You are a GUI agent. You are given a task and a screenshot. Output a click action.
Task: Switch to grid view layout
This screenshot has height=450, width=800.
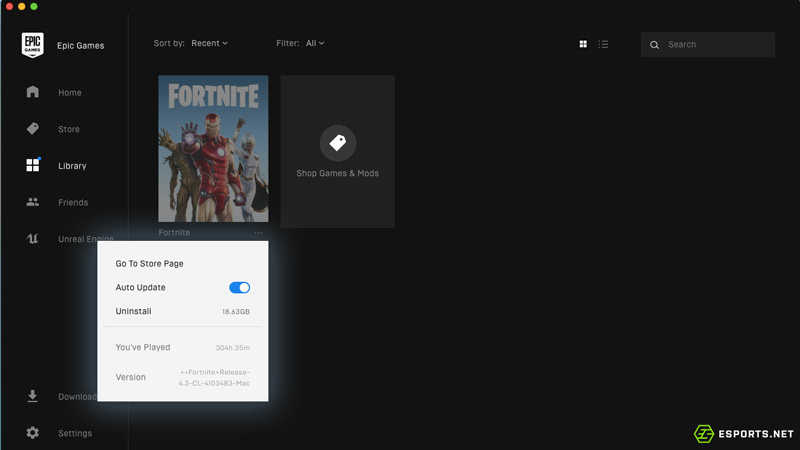tap(583, 44)
